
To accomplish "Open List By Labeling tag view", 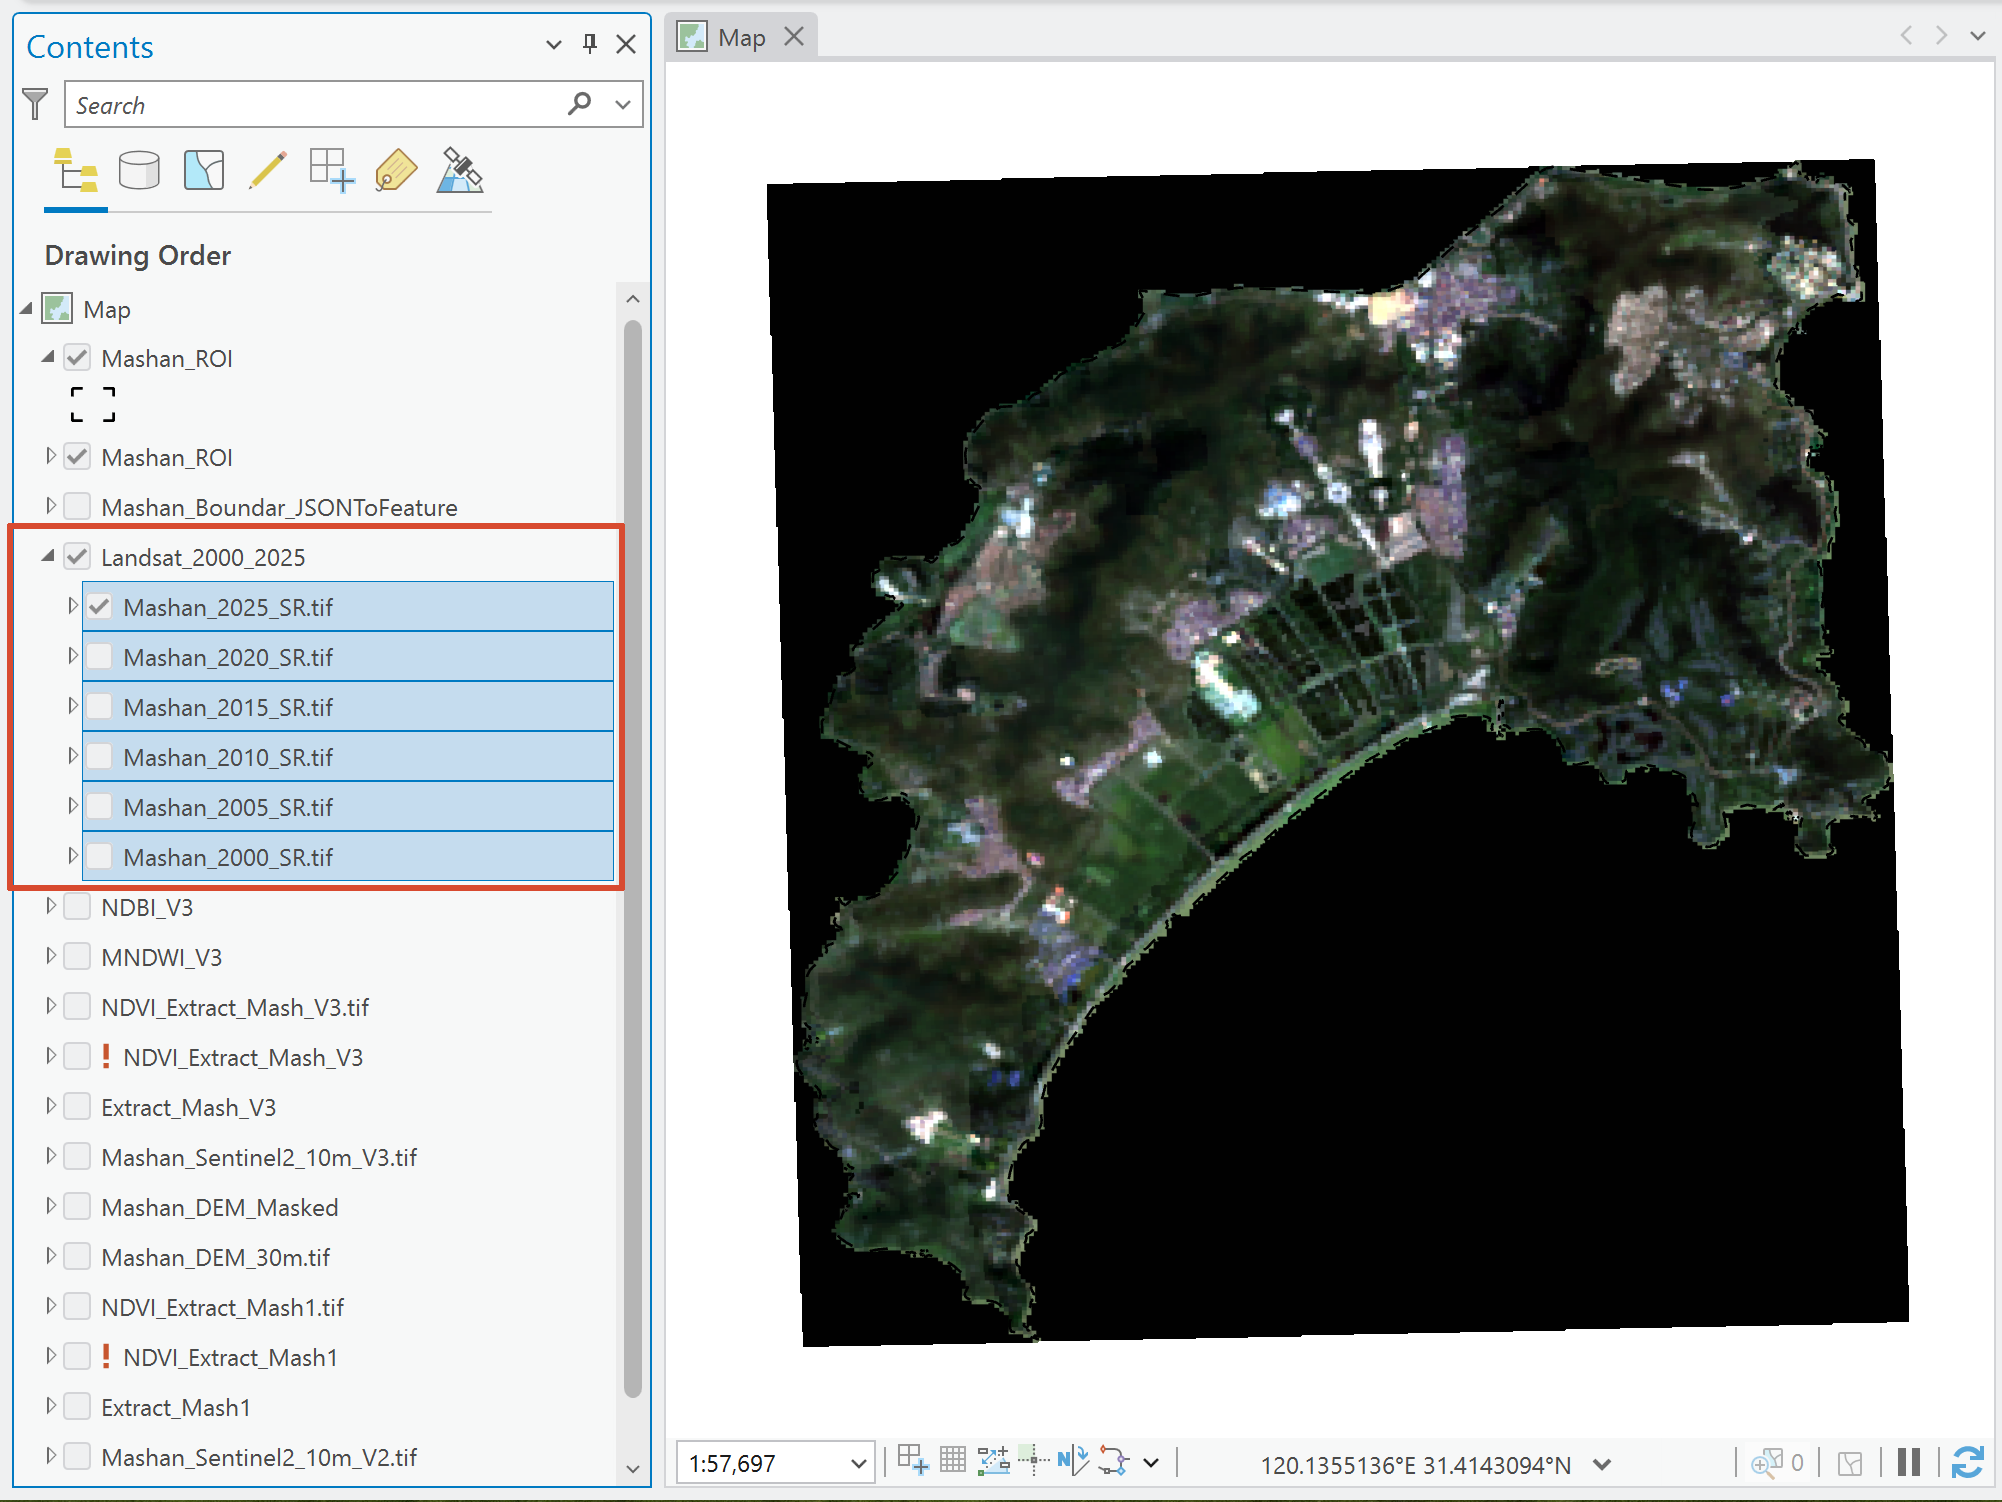I will 396,171.
